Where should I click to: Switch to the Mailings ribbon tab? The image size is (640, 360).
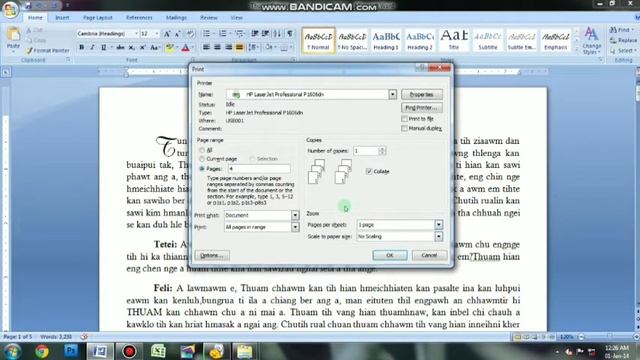176,18
